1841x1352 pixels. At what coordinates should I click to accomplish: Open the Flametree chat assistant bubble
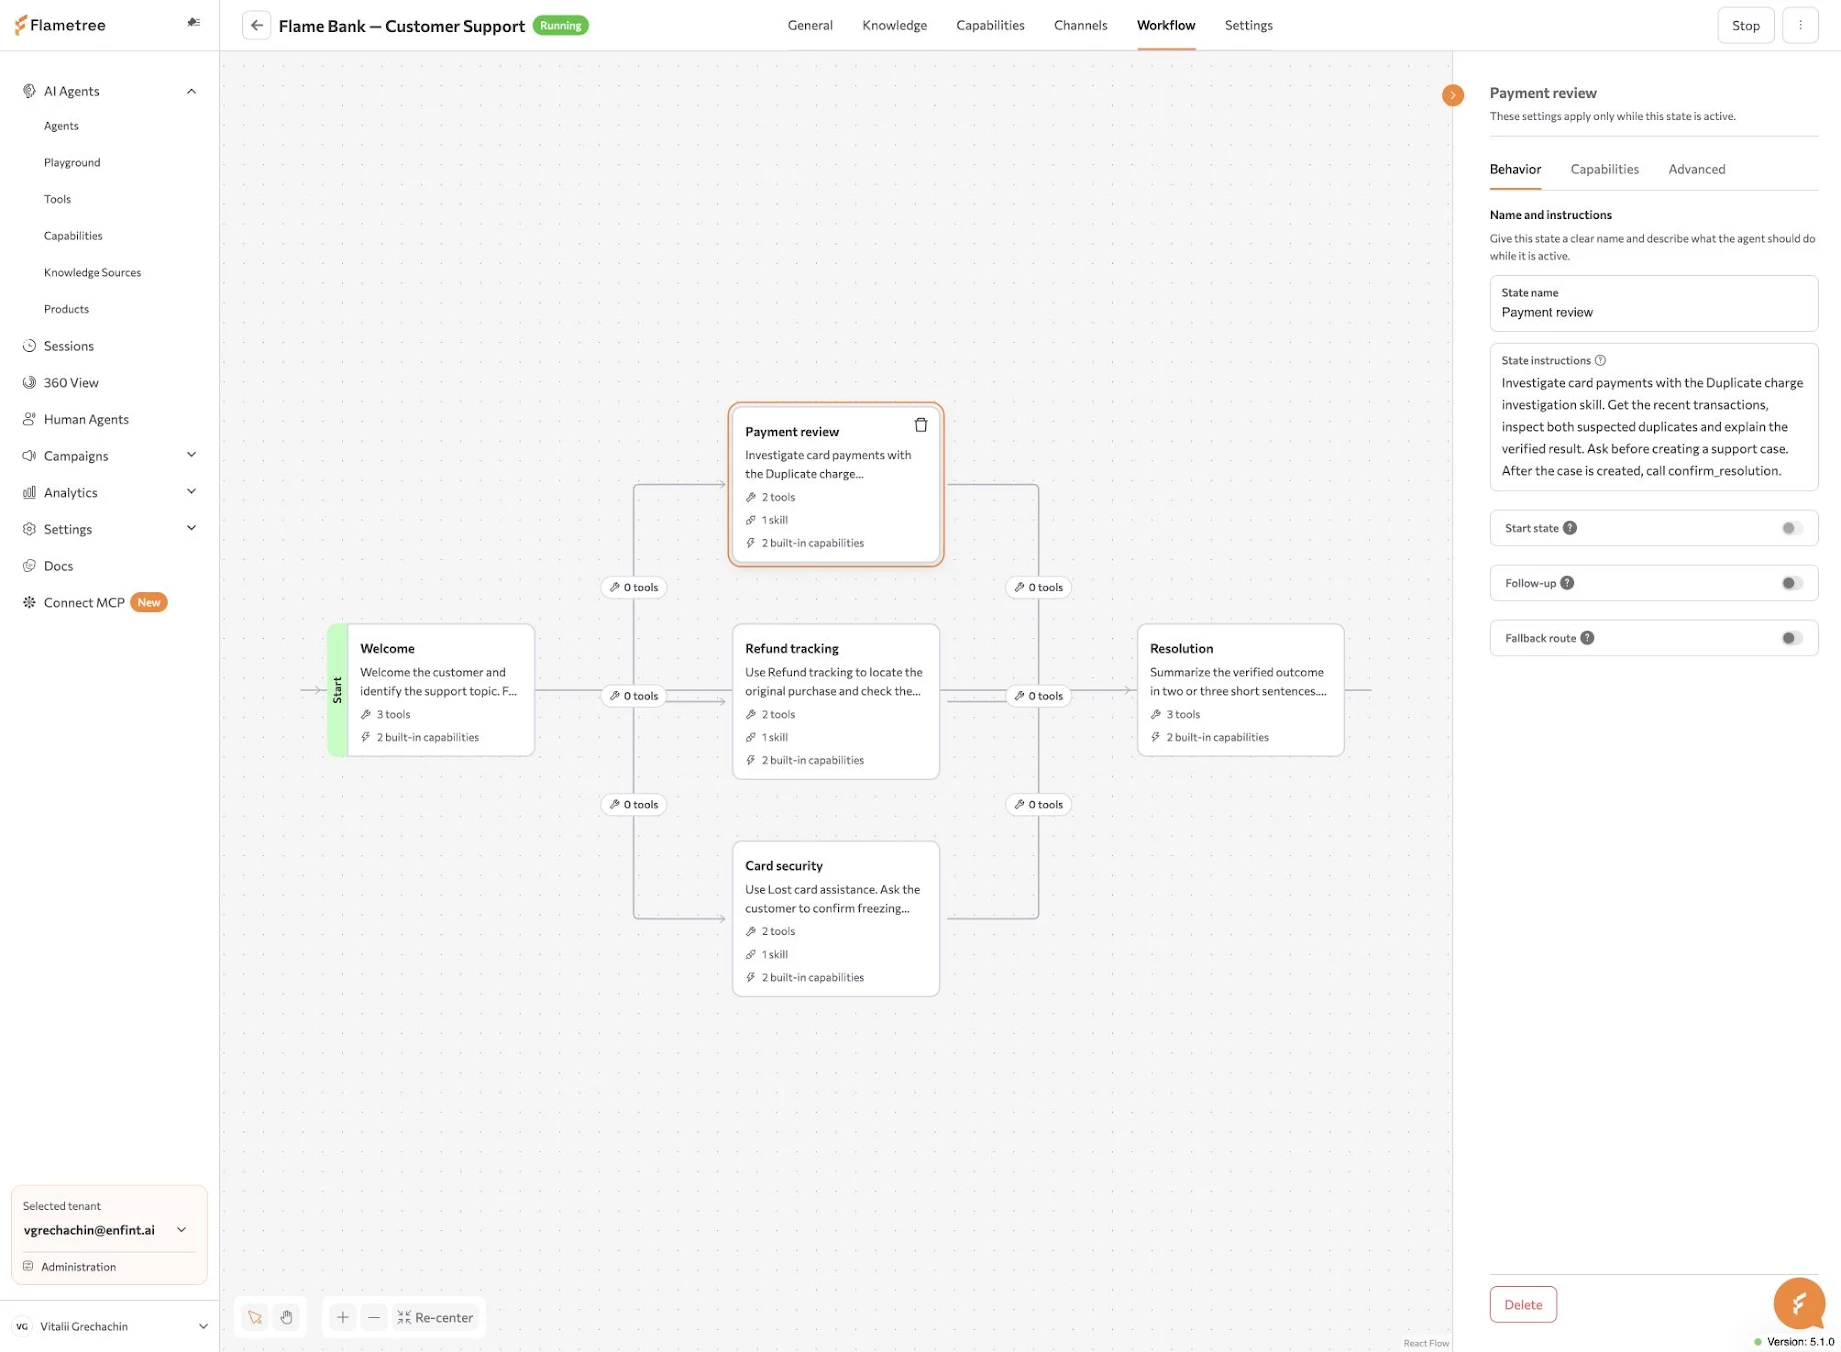pos(1799,1303)
